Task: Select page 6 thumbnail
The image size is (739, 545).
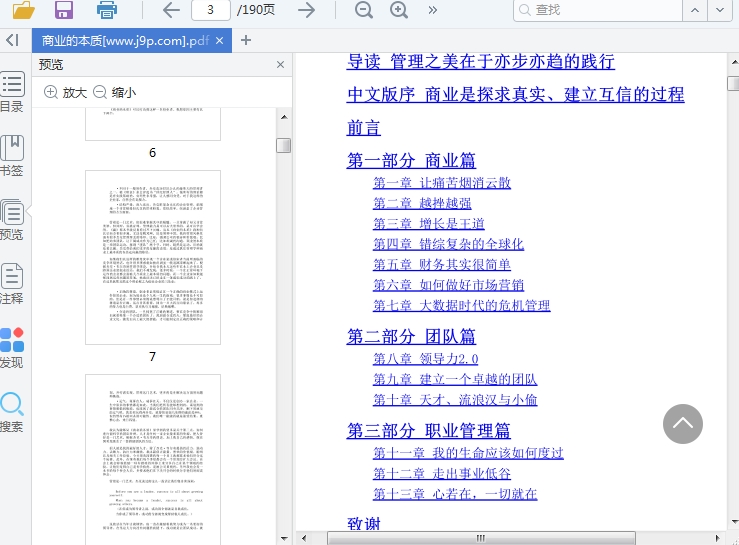Action: point(153,124)
